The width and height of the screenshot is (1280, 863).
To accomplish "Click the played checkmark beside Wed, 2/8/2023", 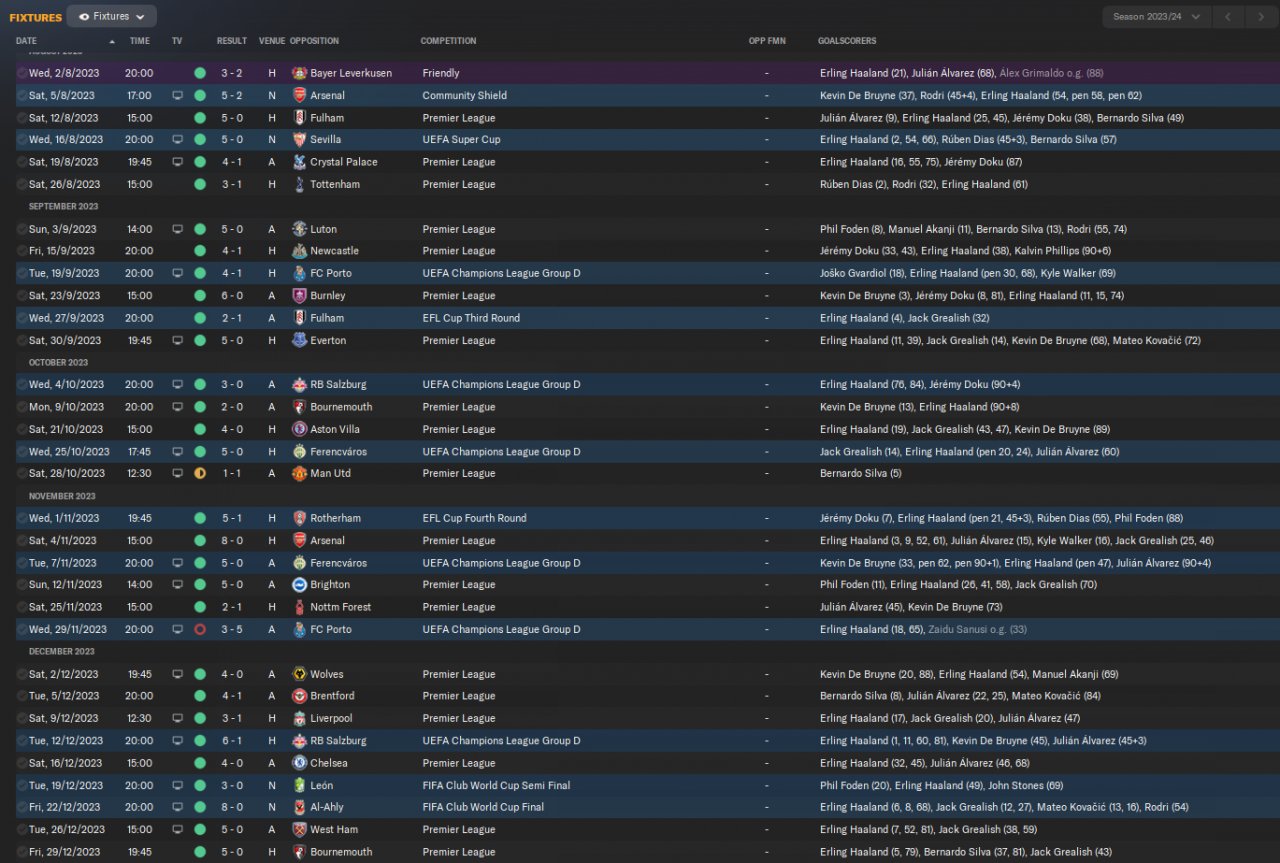I will (22, 73).
